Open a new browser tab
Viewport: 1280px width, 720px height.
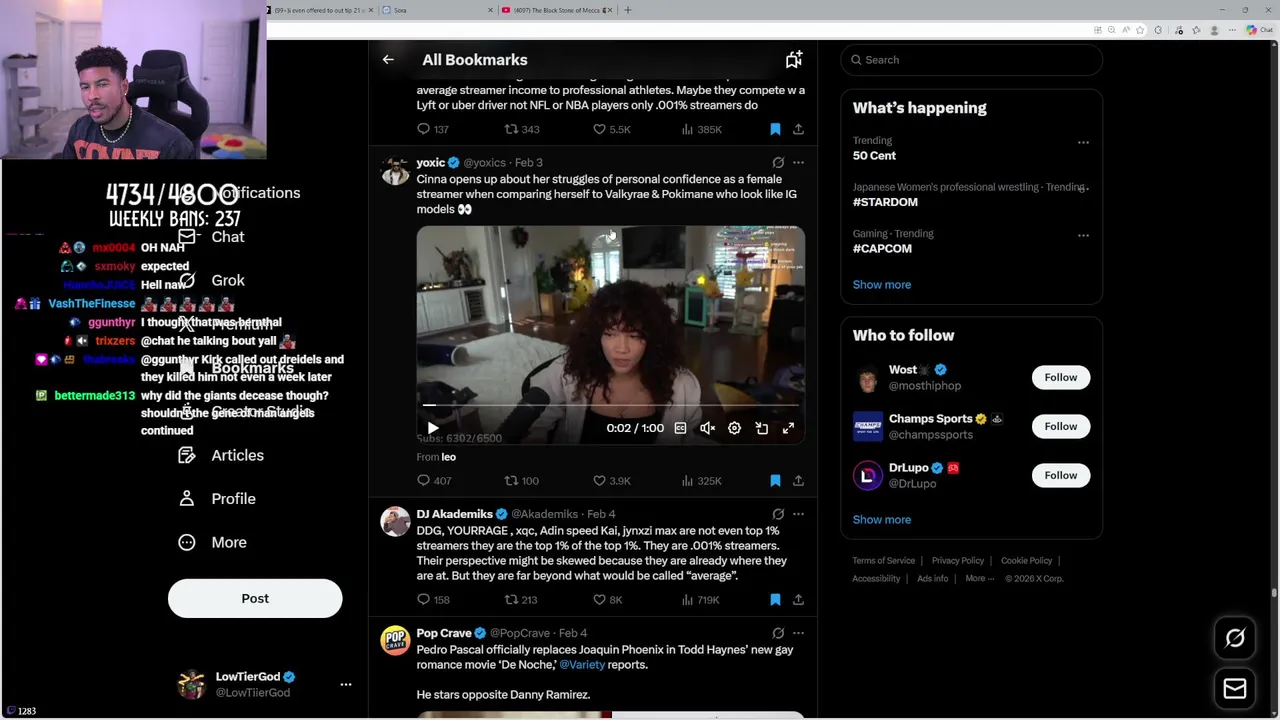click(628, 10)
